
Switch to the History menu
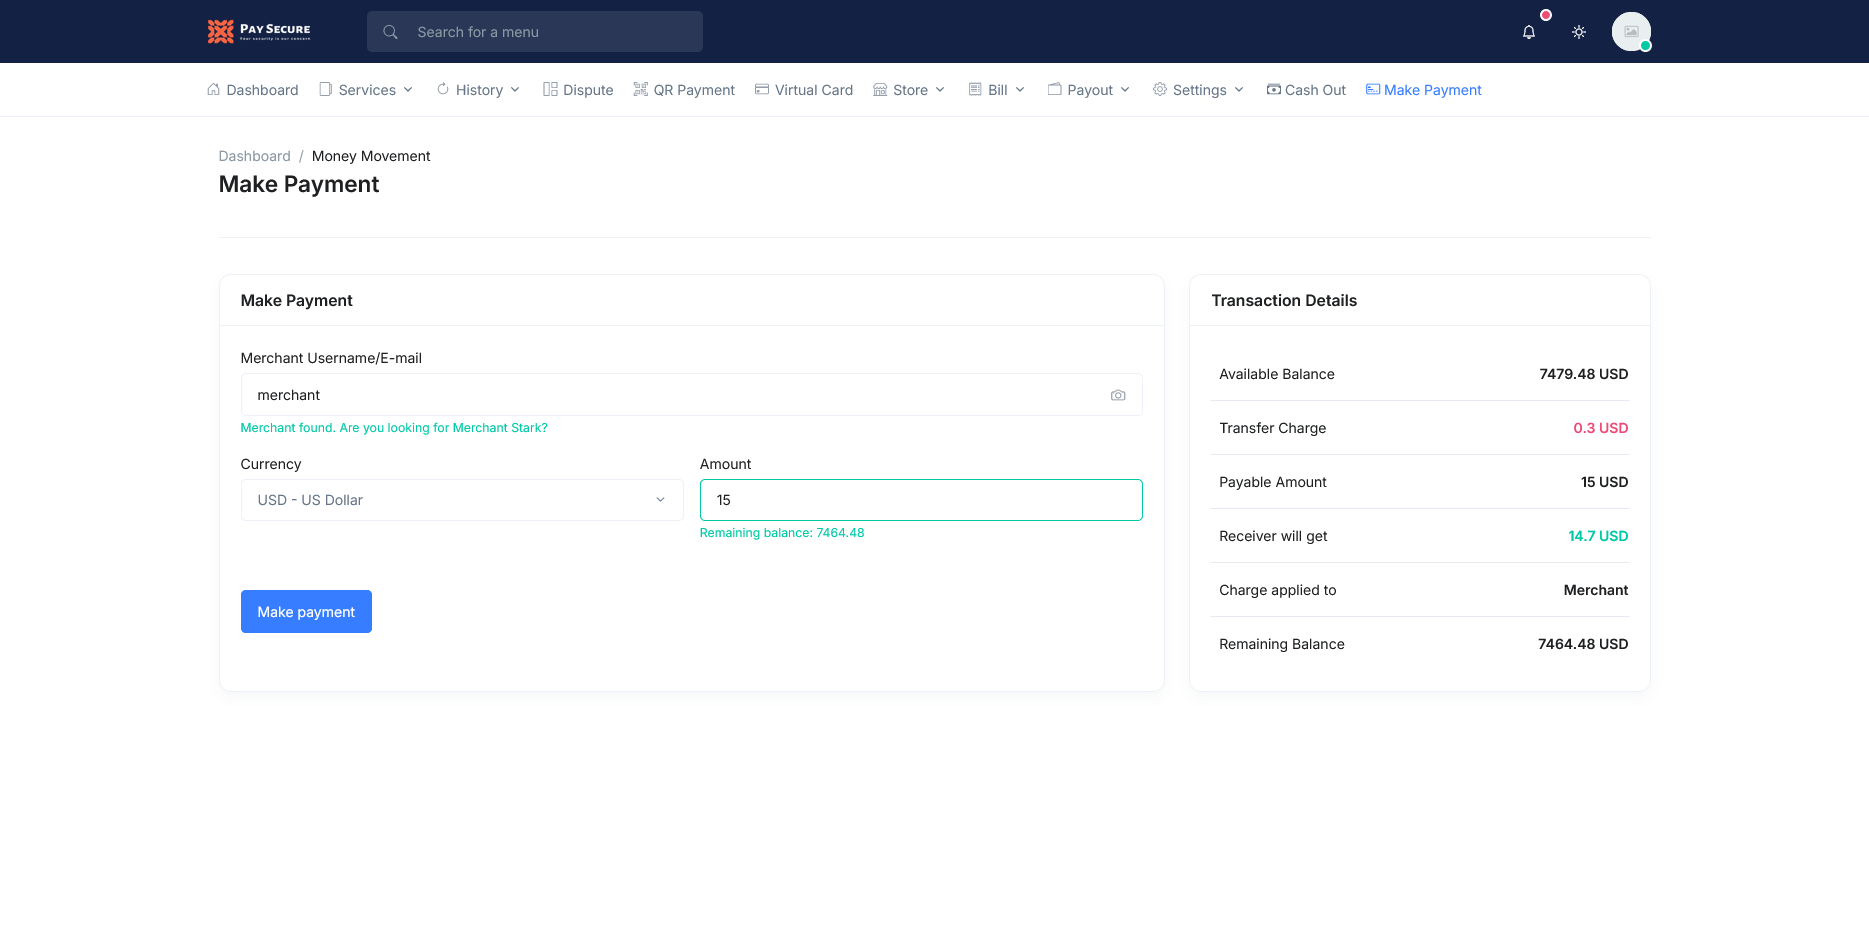[478, 89]
